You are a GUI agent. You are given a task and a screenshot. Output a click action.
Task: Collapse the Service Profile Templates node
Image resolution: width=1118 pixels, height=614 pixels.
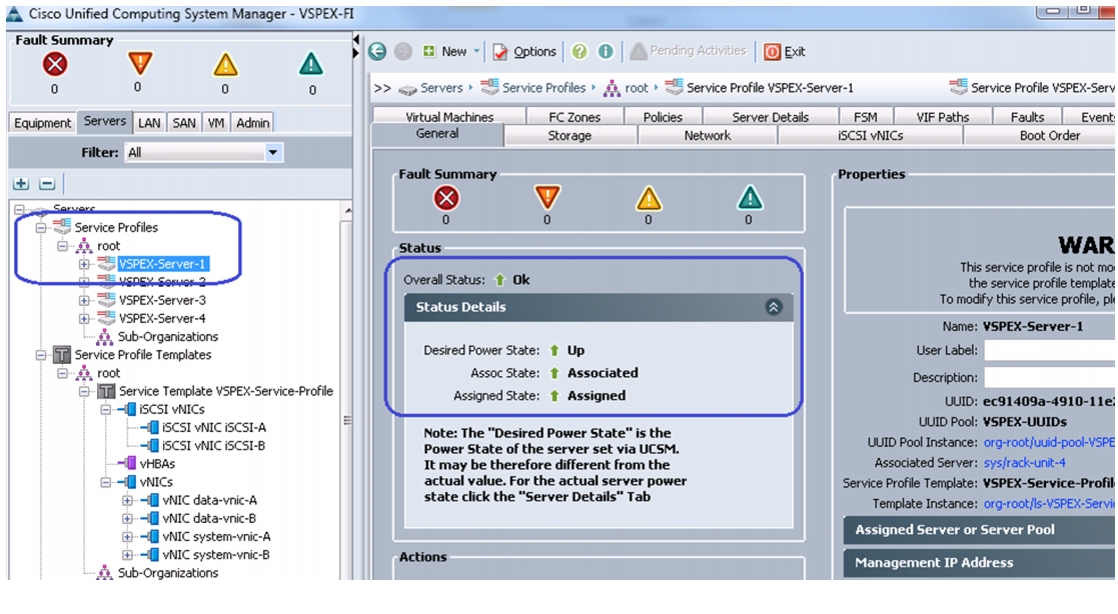41,354
